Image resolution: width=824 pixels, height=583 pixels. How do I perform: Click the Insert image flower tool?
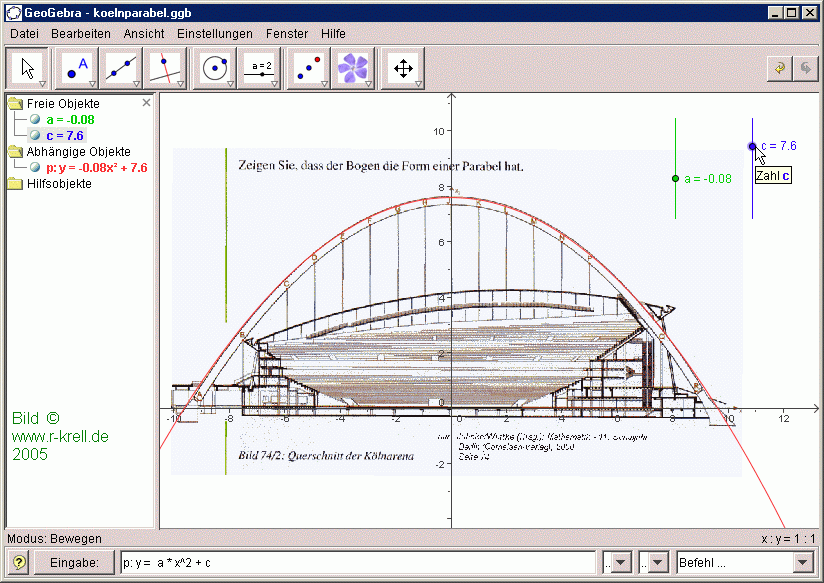pos(352,68)
